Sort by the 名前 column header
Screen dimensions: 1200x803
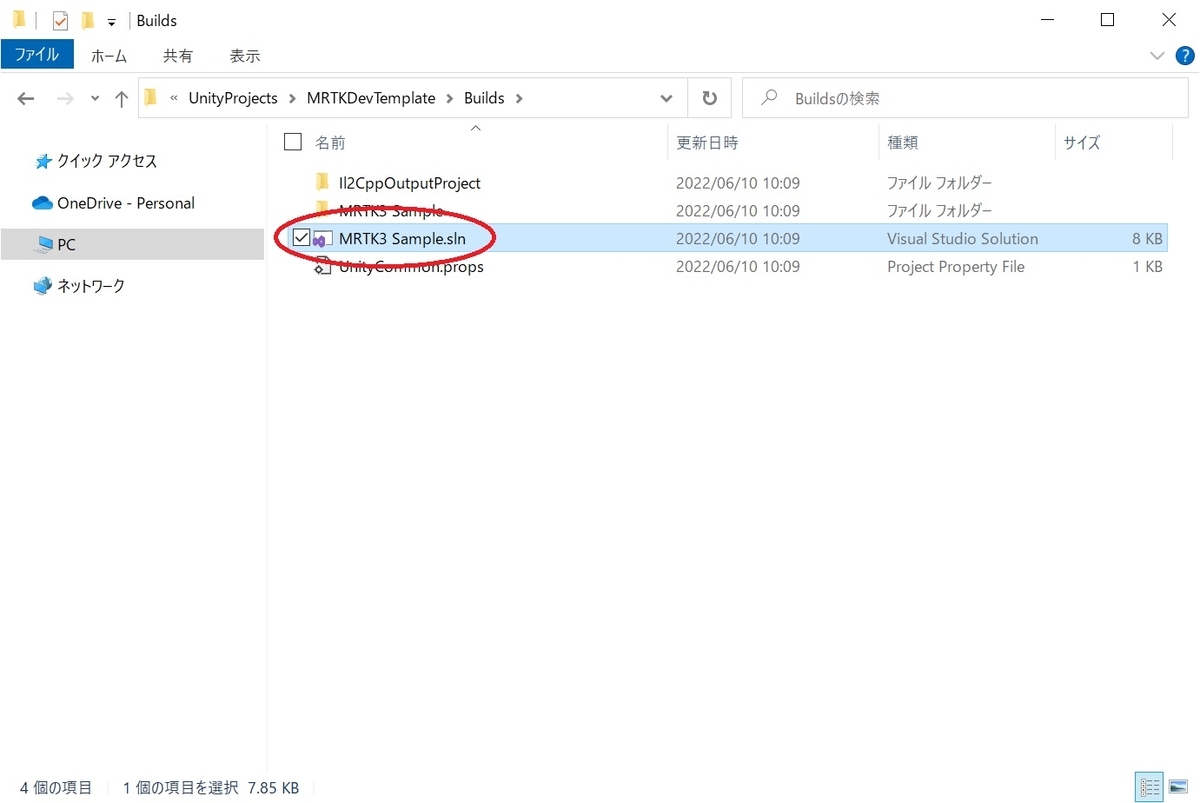[330, 143]
